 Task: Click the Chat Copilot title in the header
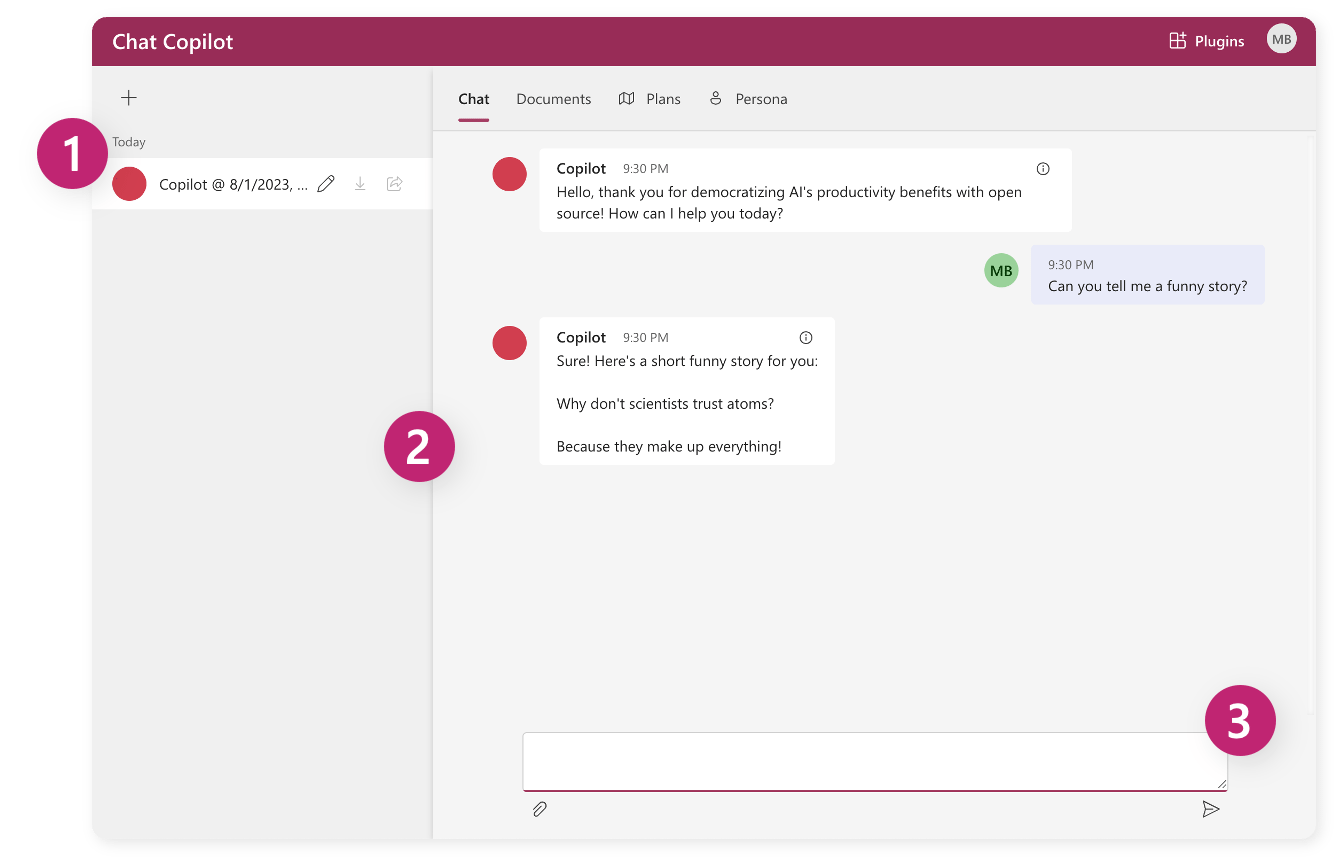(172, 41)
